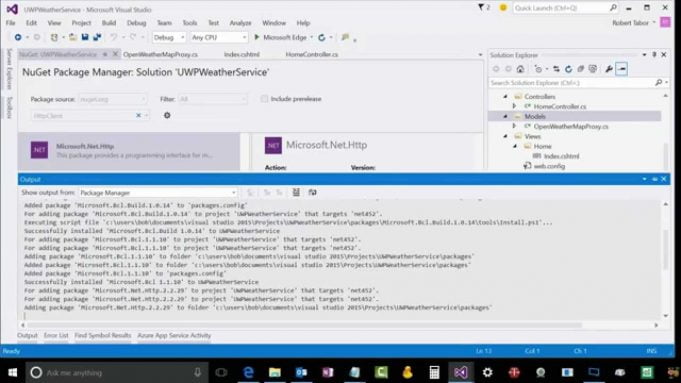Switch to the OpenWeatherMapProxy.cs tab
Screen dimensions: 681x383
(160, 54)
